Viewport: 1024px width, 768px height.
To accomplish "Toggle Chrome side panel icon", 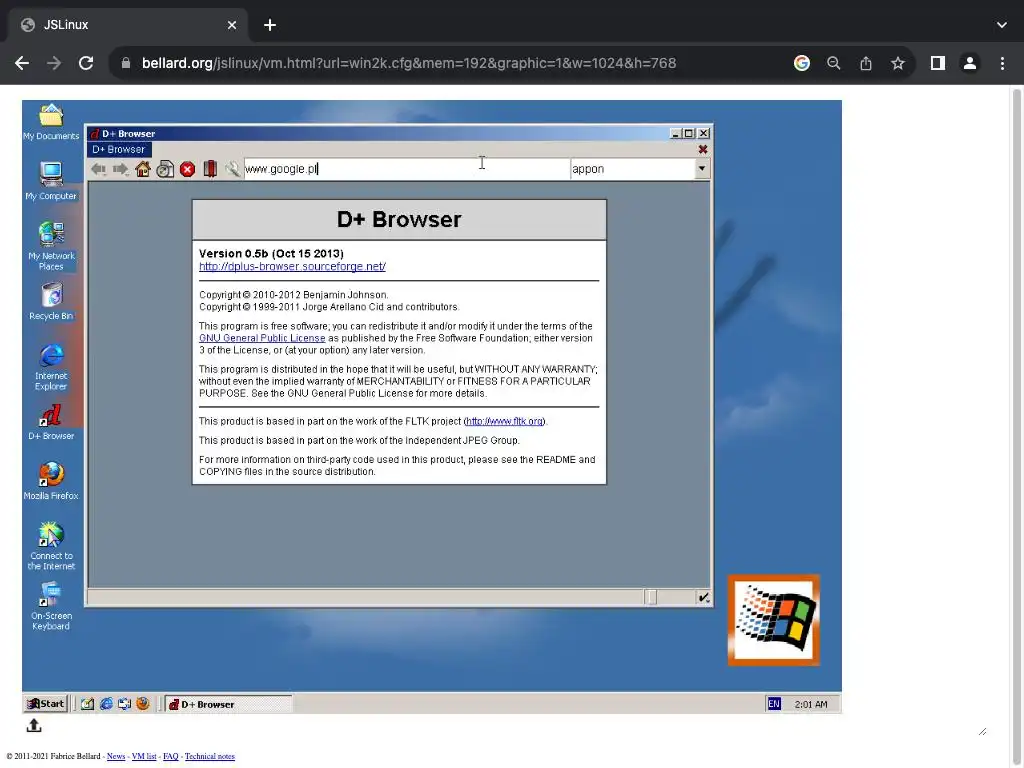I will [x=938, y=63].
